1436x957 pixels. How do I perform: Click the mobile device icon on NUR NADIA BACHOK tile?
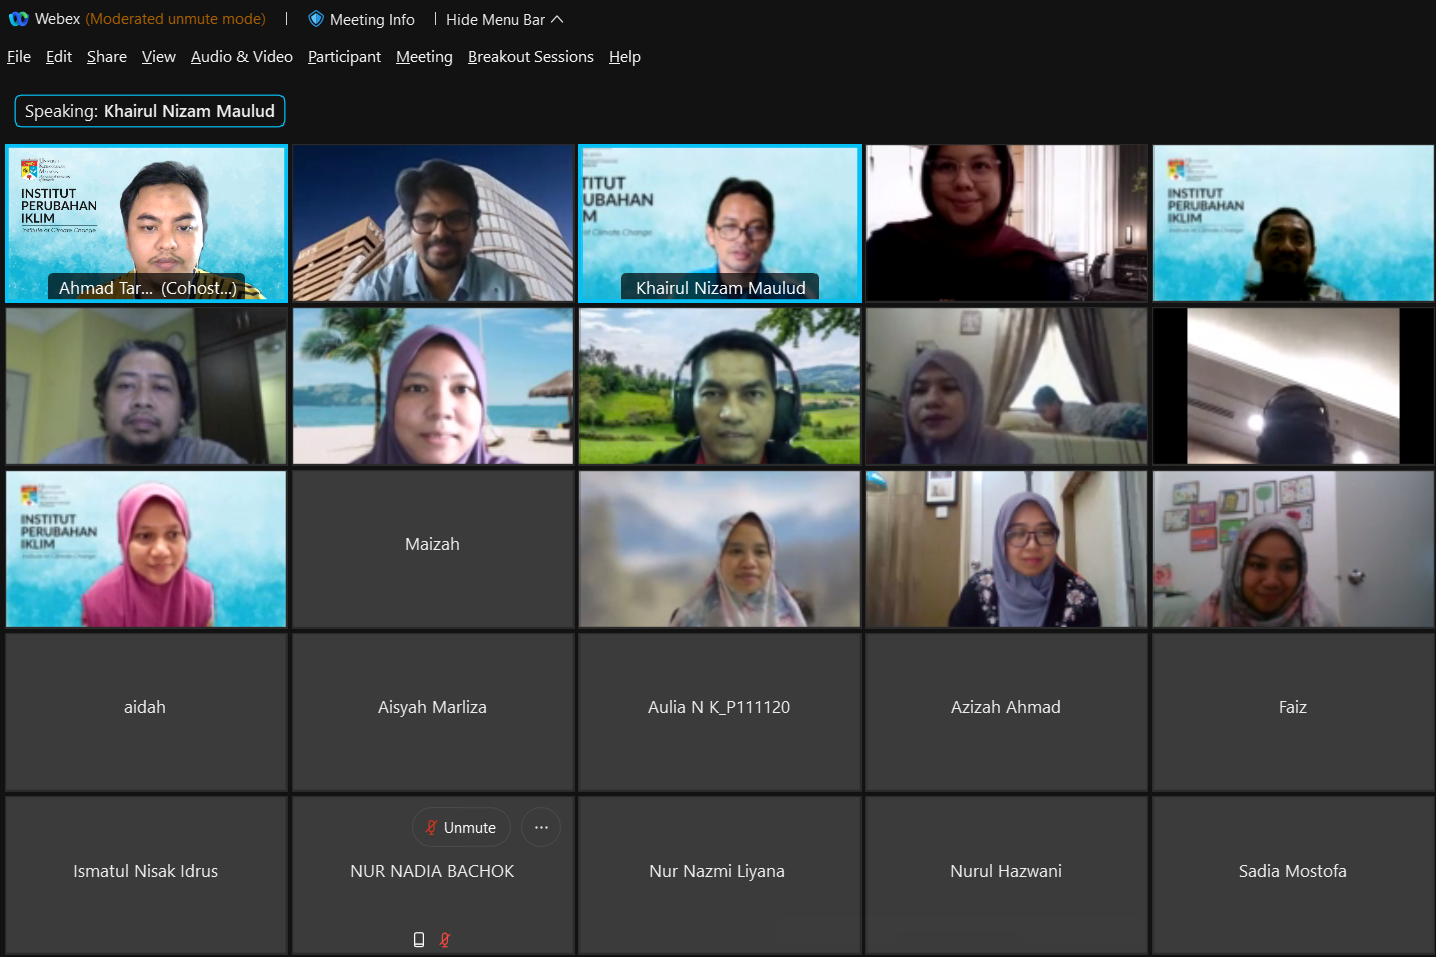tap(419, 939)
